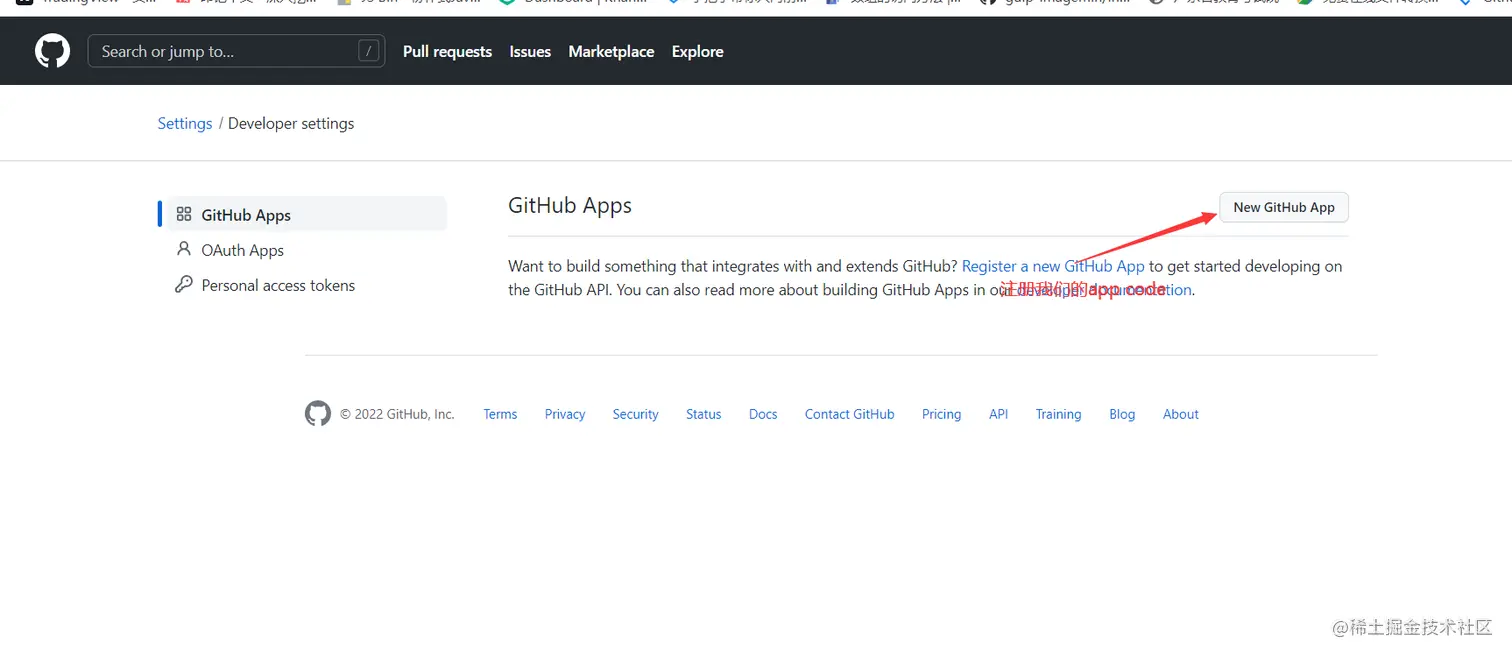
Task: Open Terms link in footer
Action: (x=500, y=414)
